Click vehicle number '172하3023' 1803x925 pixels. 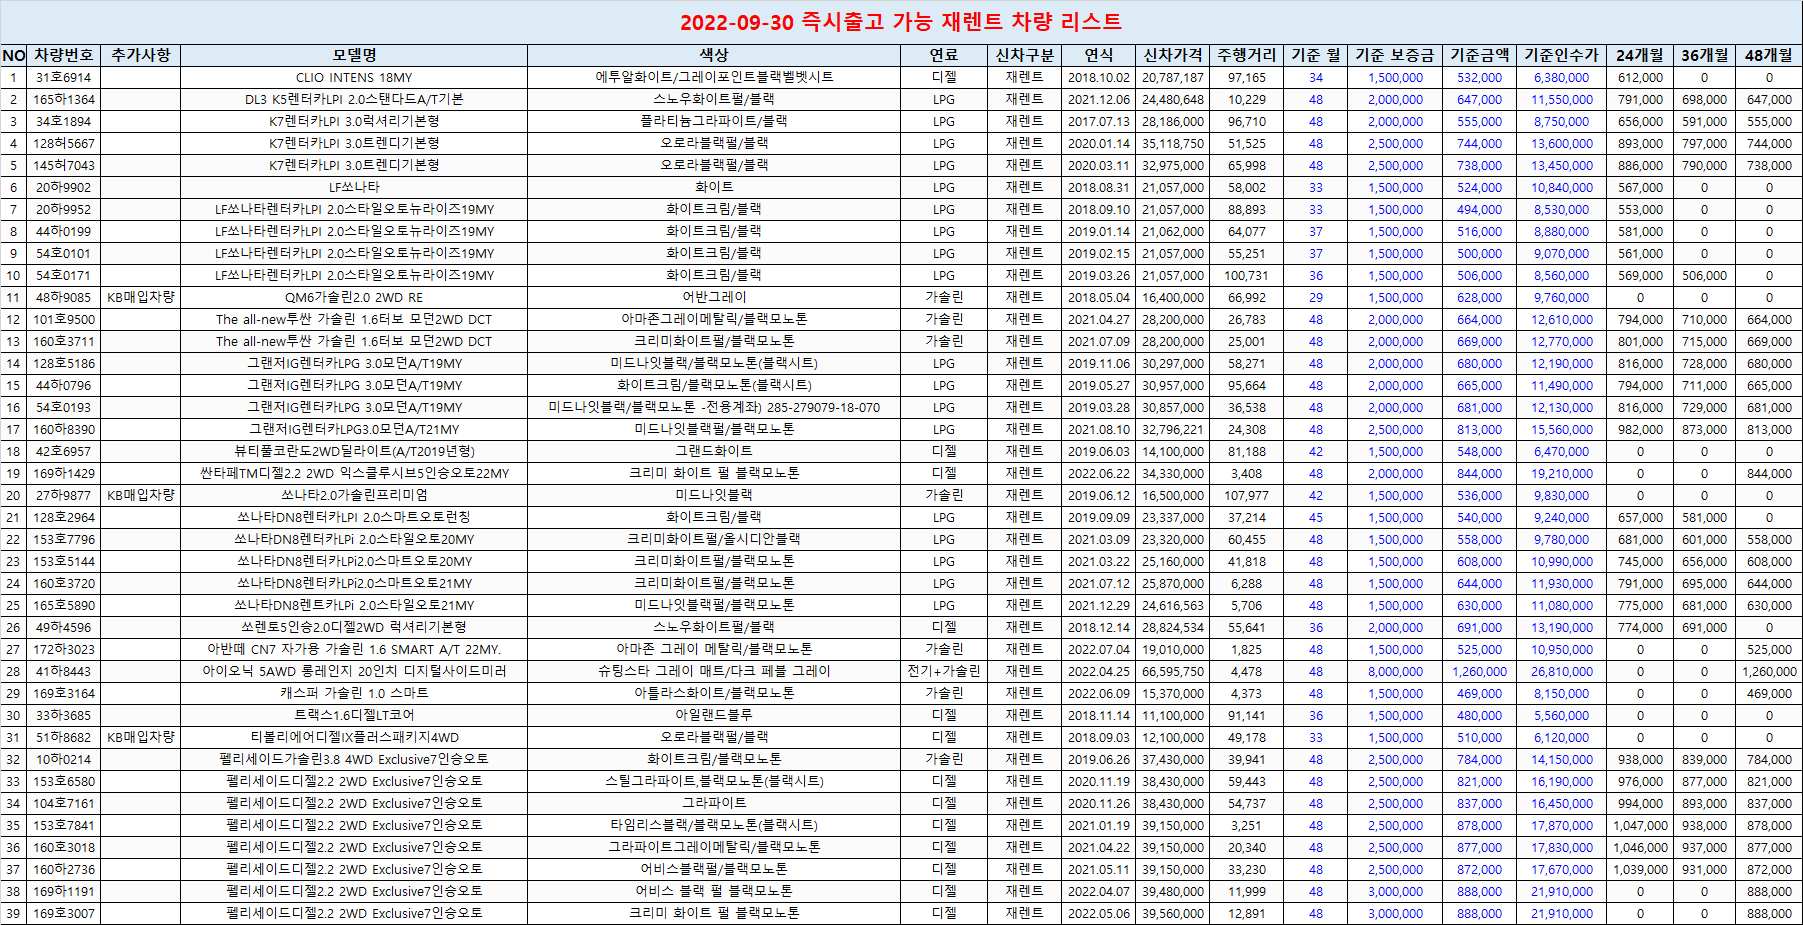coord(63,649)
